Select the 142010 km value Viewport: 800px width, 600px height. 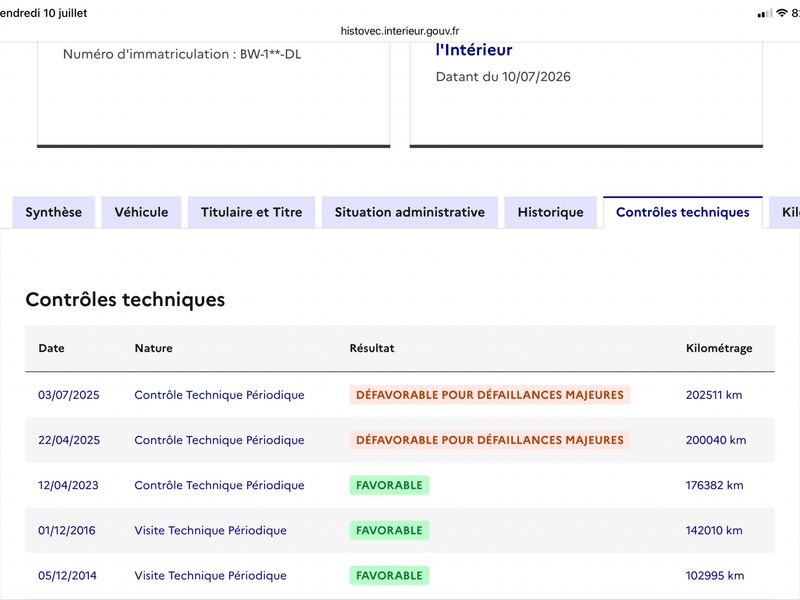(x=714, y=531)
